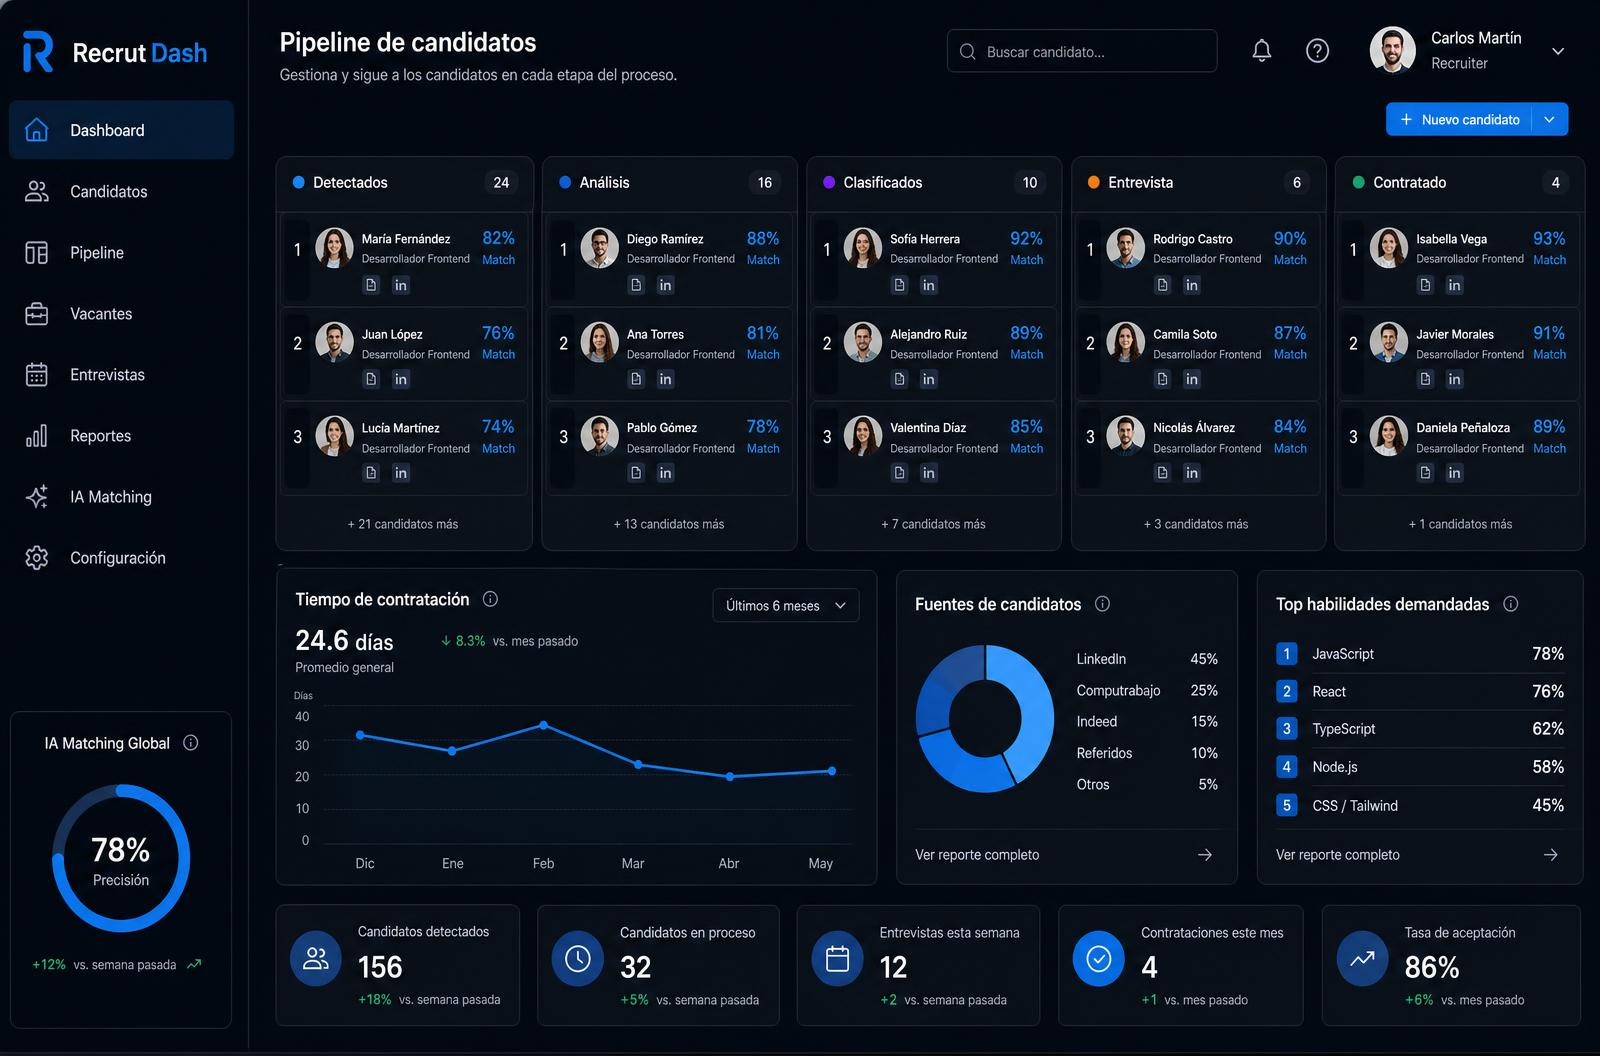Click Carlos Martín's profile avatar
1600x1056 pixels.
tap(1392, 50)
